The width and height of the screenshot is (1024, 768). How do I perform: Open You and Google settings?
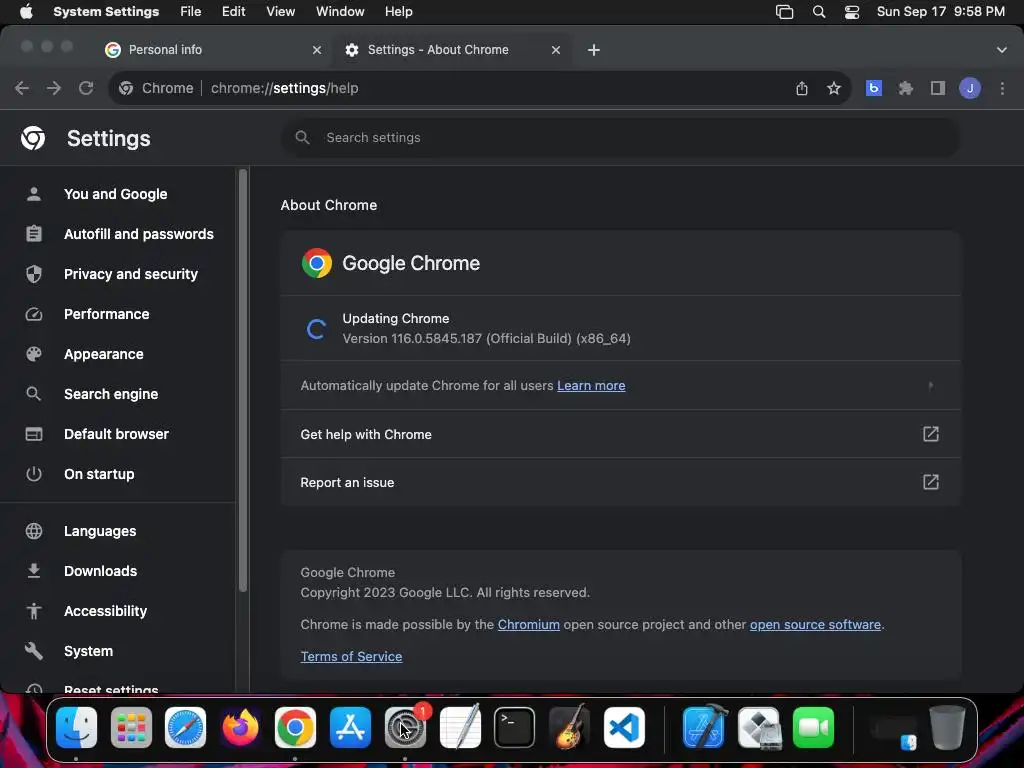pos(118,194)
